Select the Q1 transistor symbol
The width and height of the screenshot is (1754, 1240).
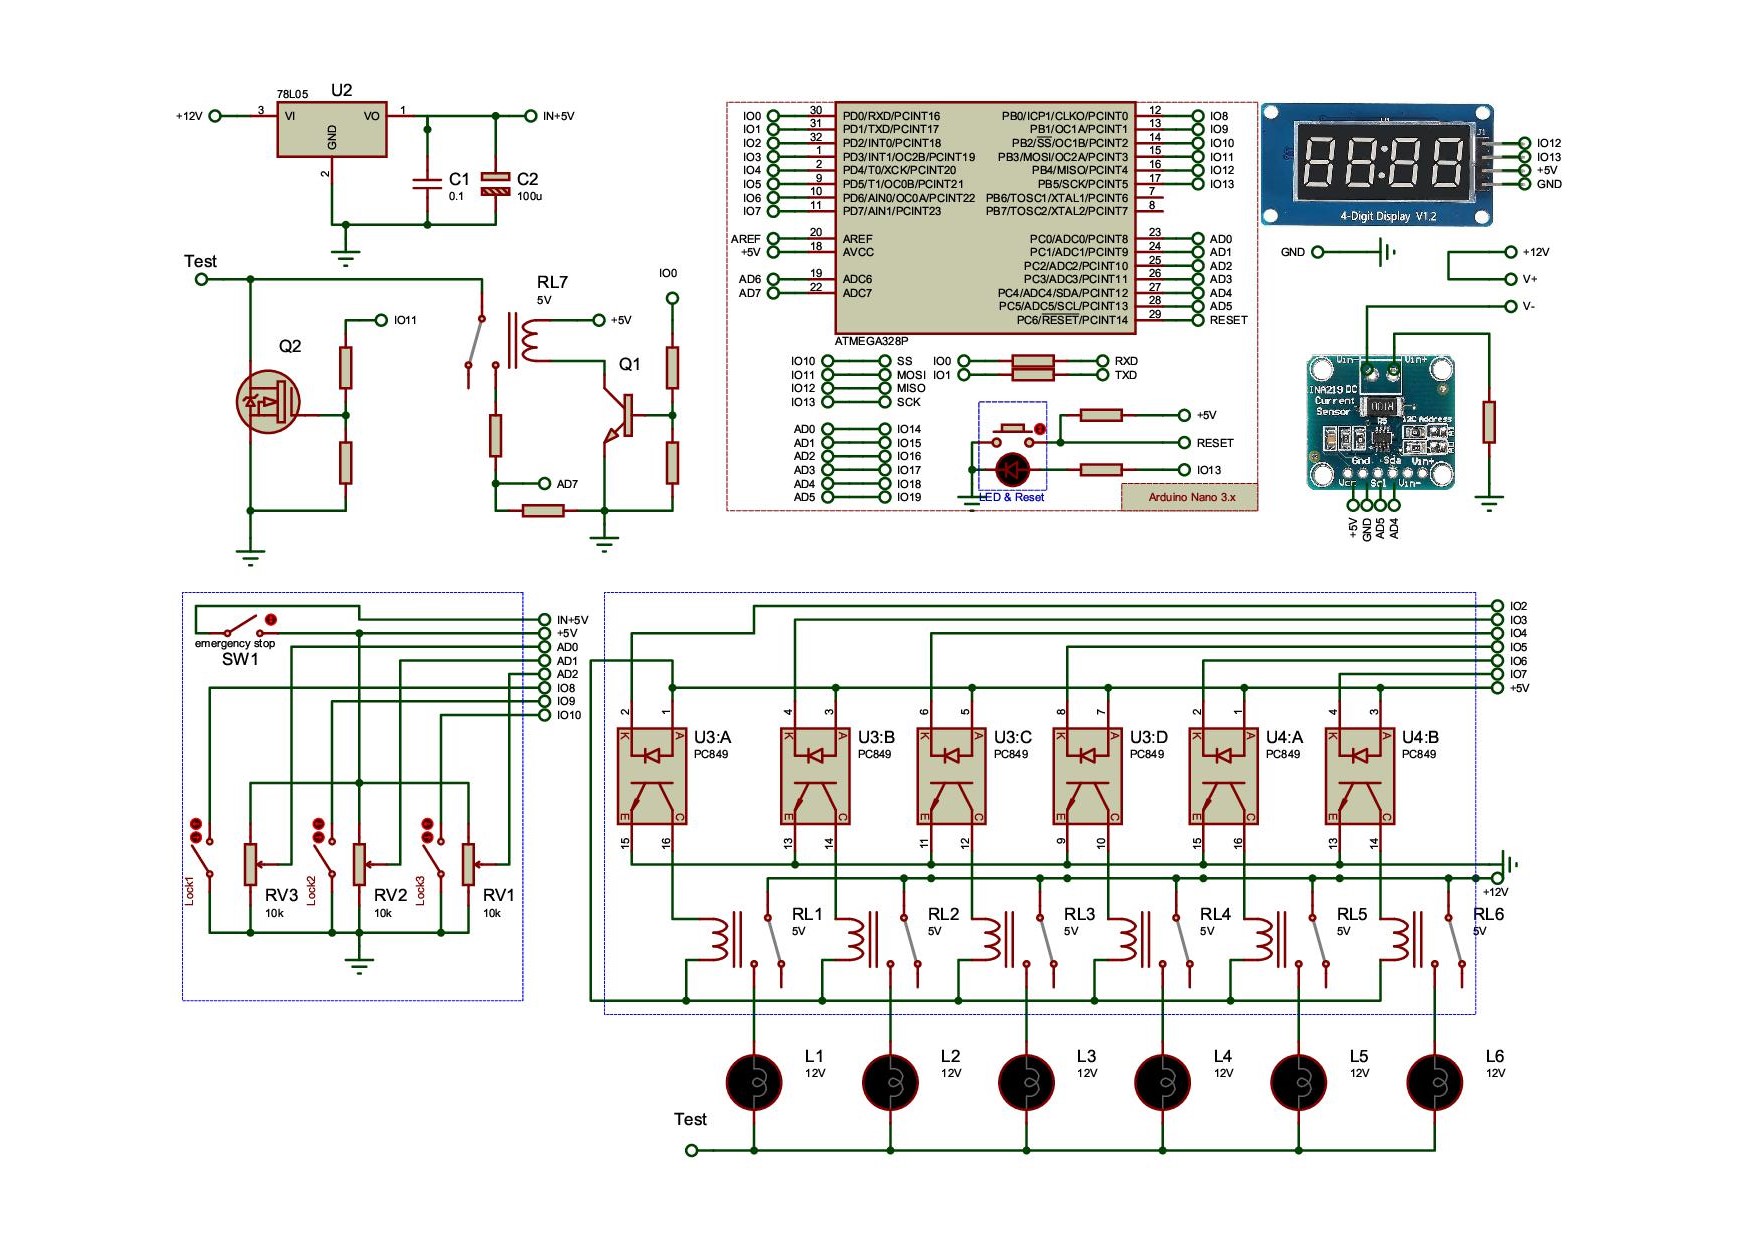point(618,416)
